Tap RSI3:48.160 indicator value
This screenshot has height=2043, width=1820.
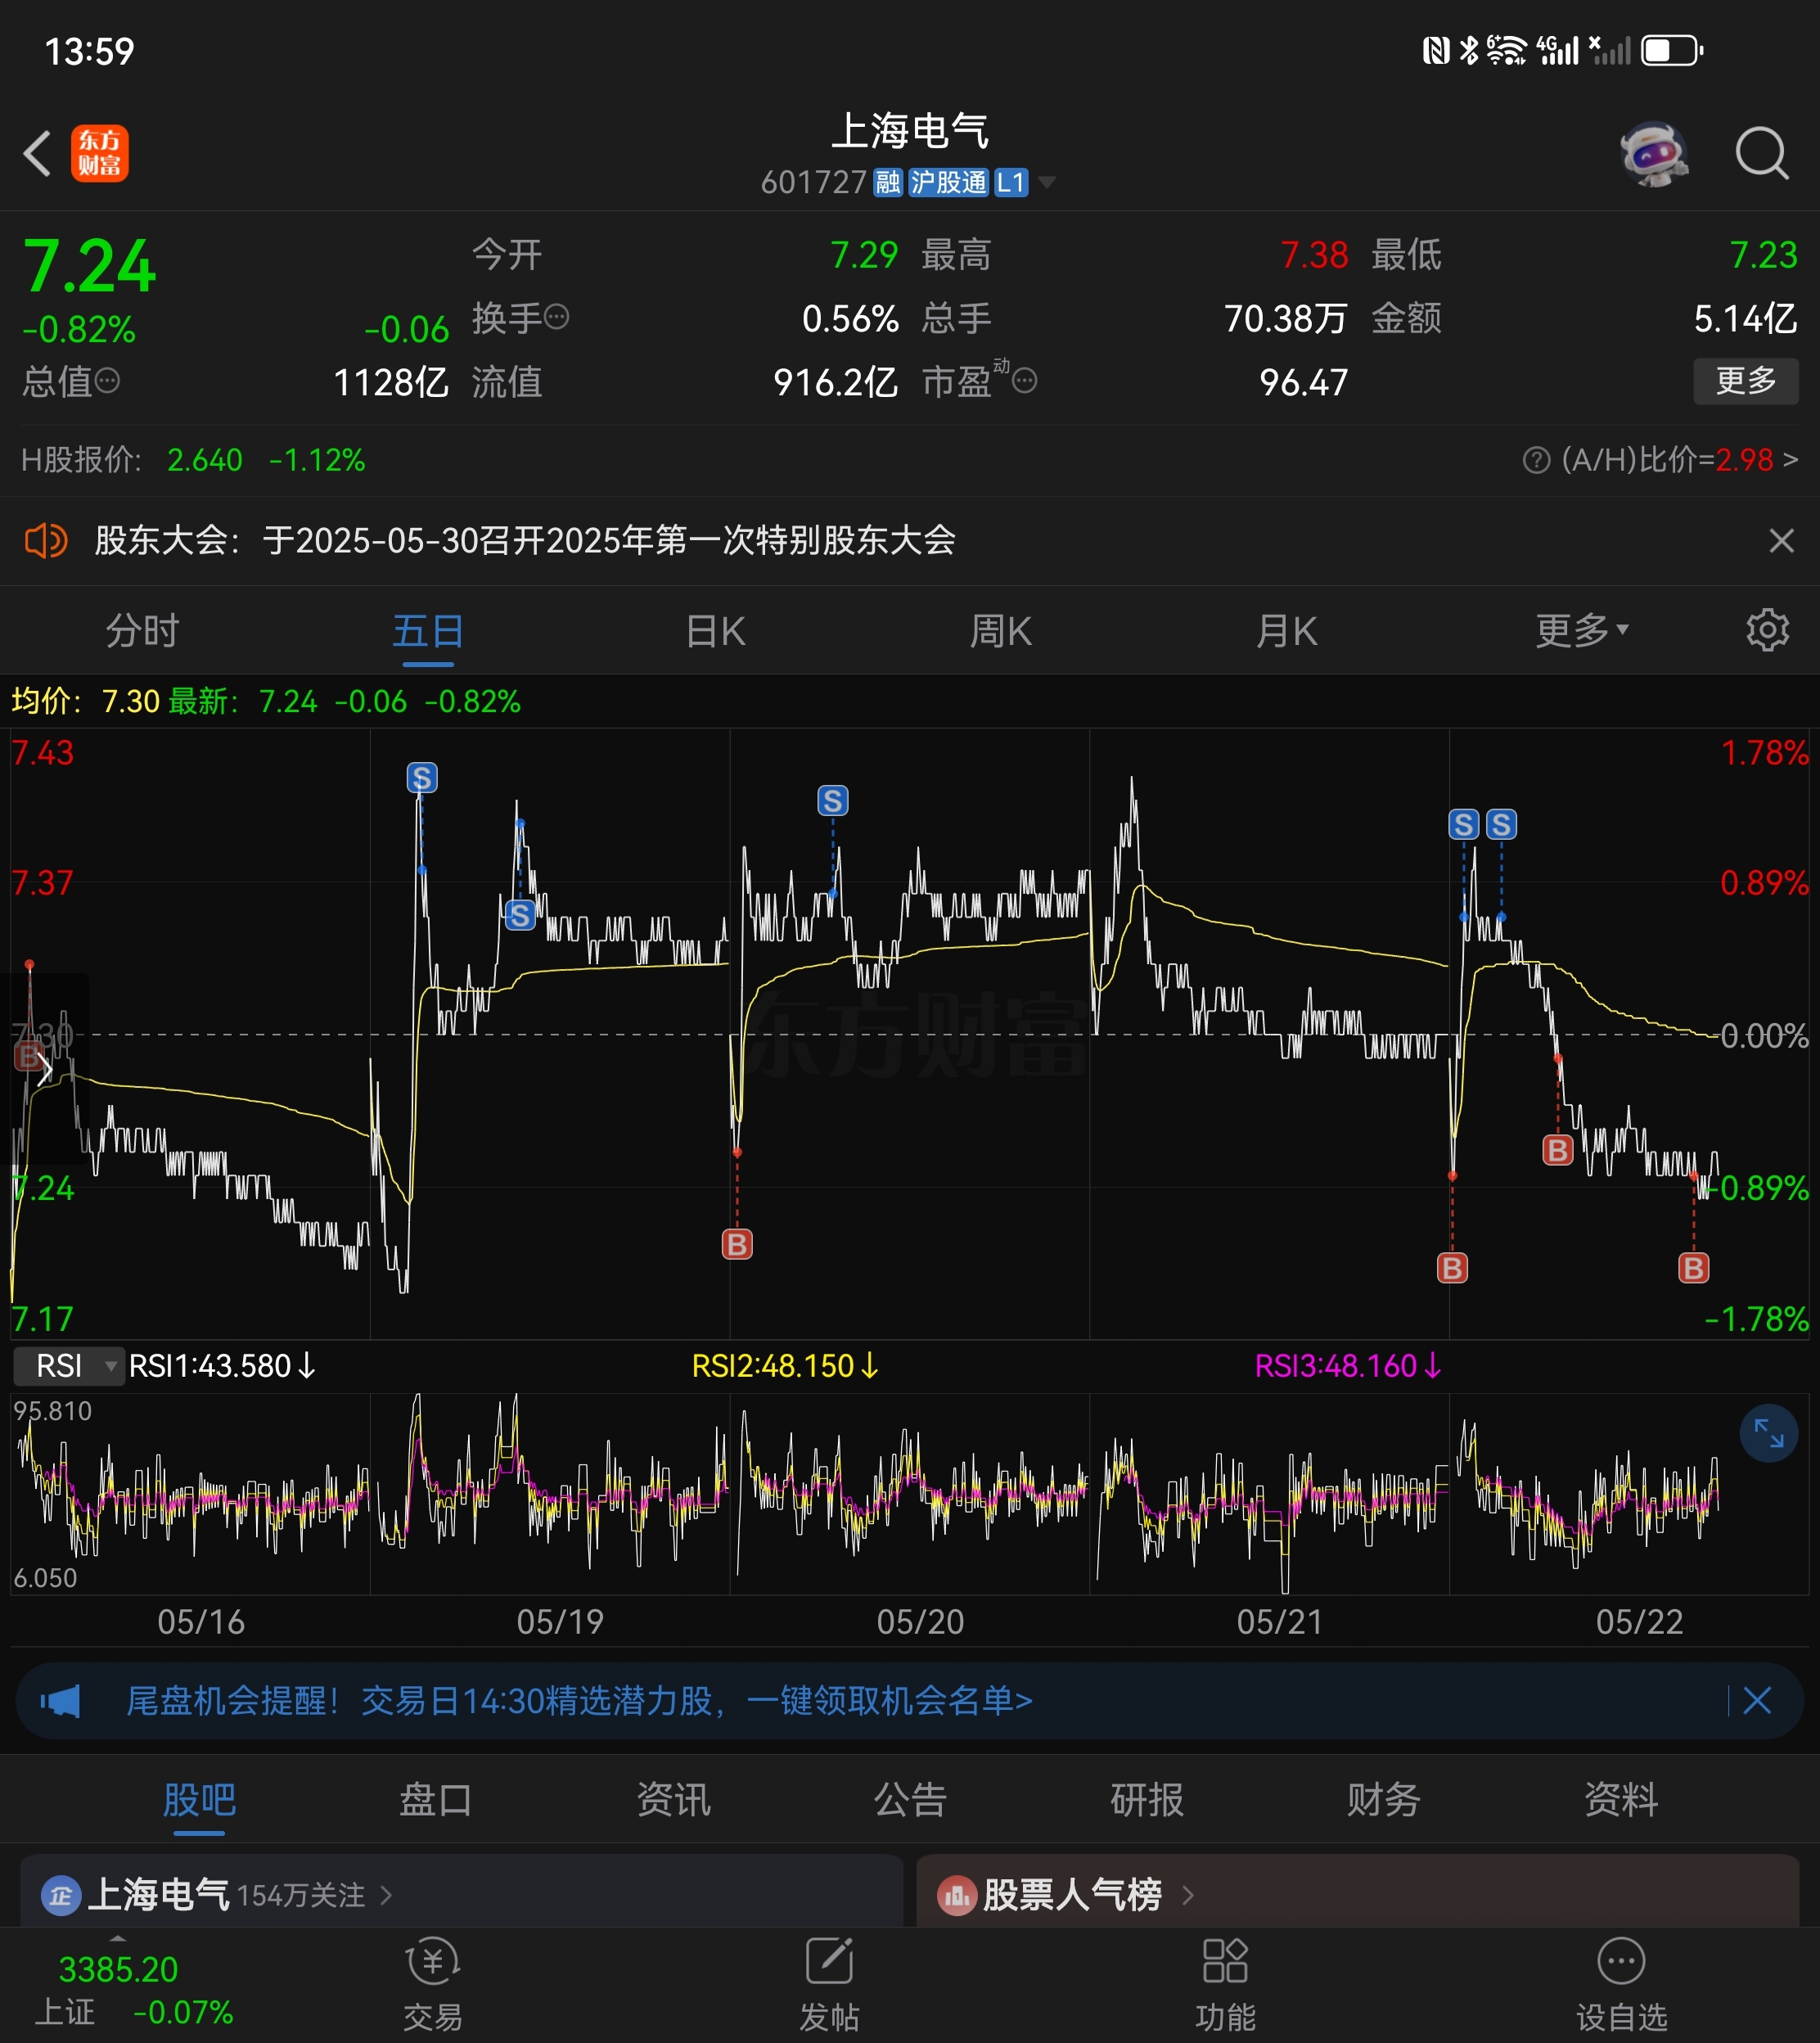pos(1348,1365)
